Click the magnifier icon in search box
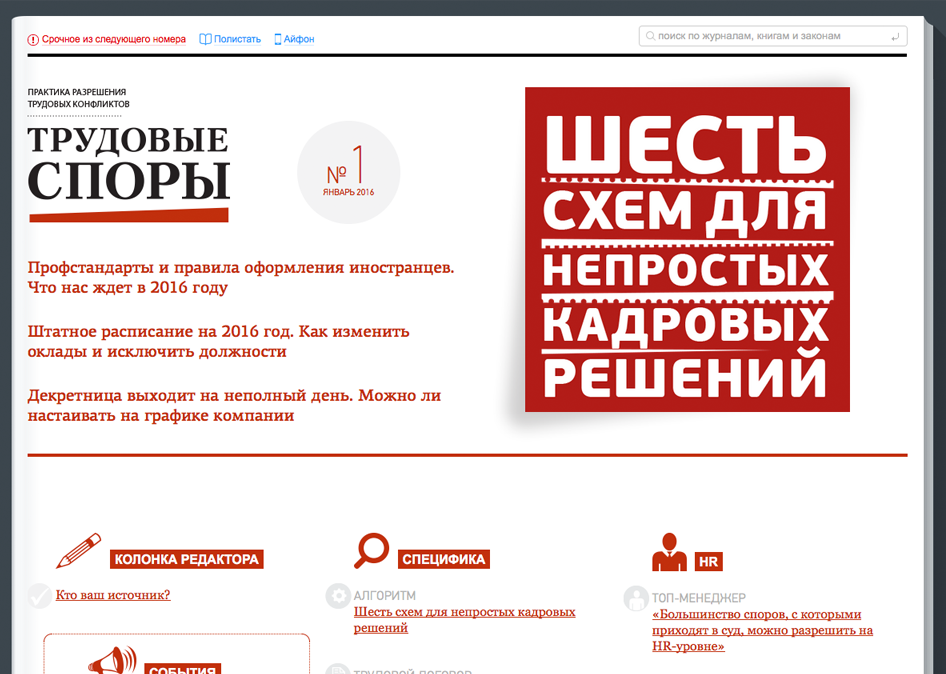This screenshot has height=674, width=946. pos(650,36)
